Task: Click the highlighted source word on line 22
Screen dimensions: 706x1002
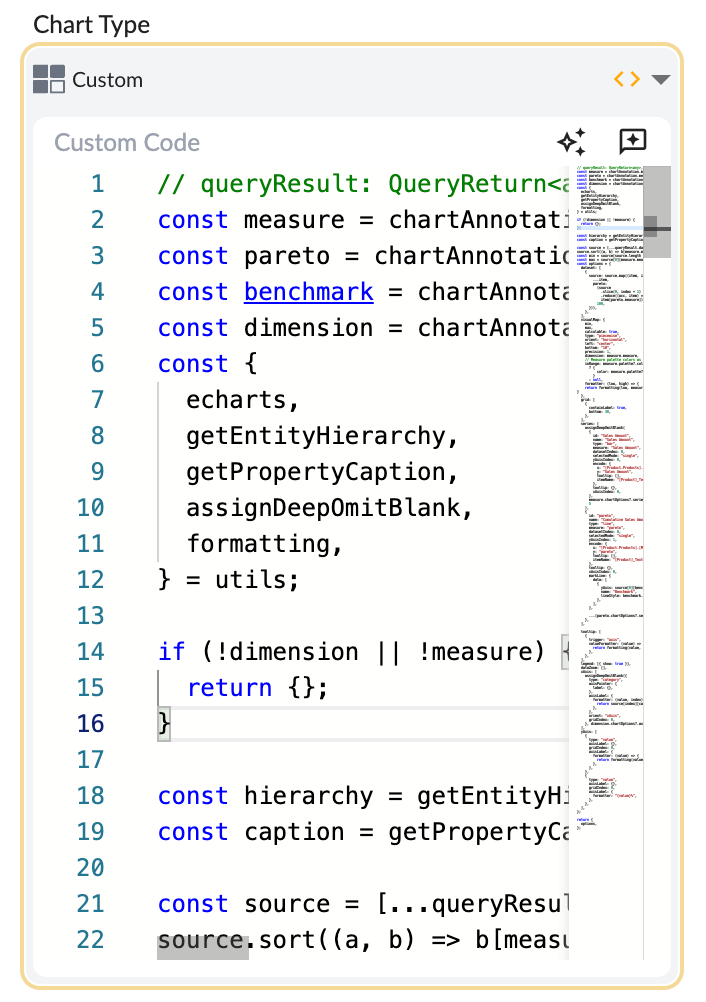Action: pos(201,940)
